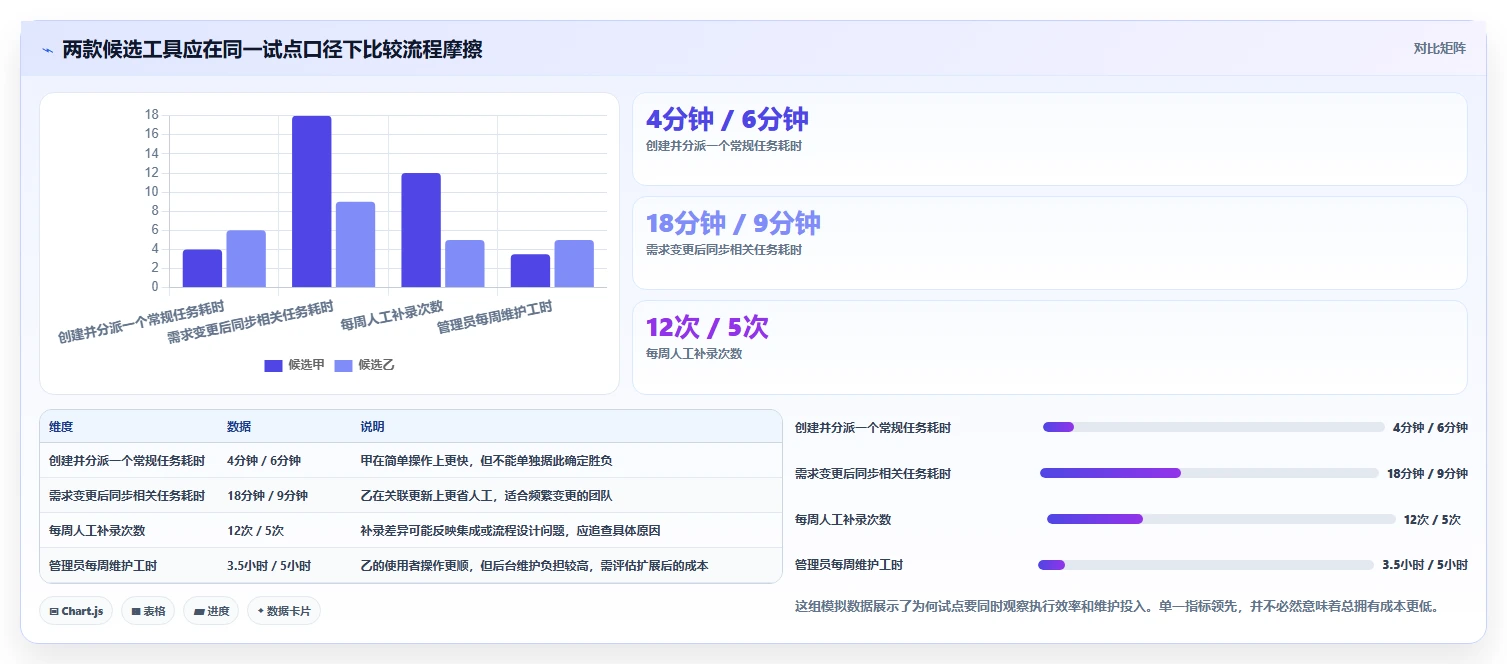1507x664 pixels.
Task: Click x-axis label 管理员每周维护工时 in chart
Action: [x=495, y=318]
